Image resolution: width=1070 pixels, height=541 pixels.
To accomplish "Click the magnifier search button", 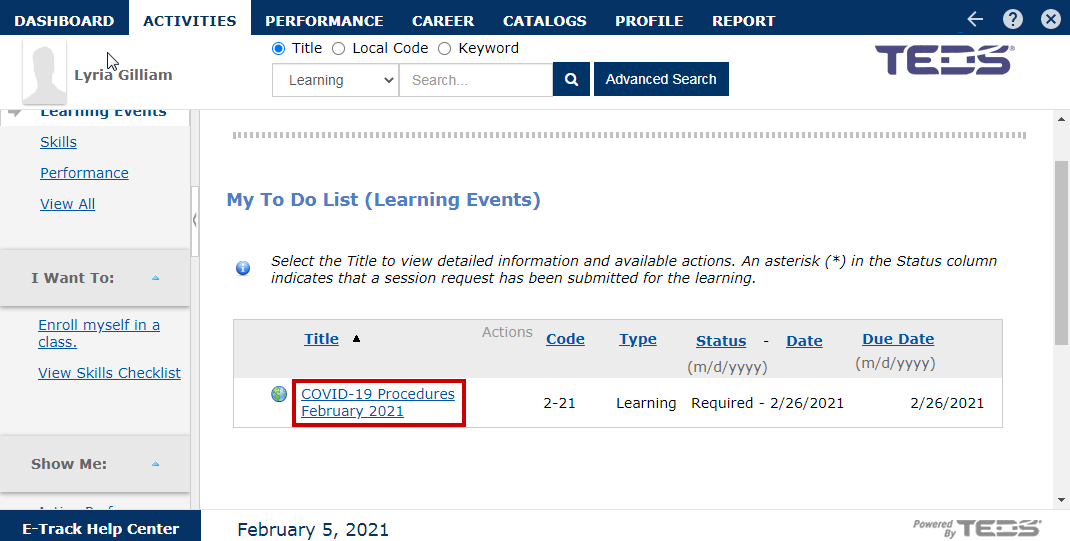I will pyautogui.click(x=571, y=80).
